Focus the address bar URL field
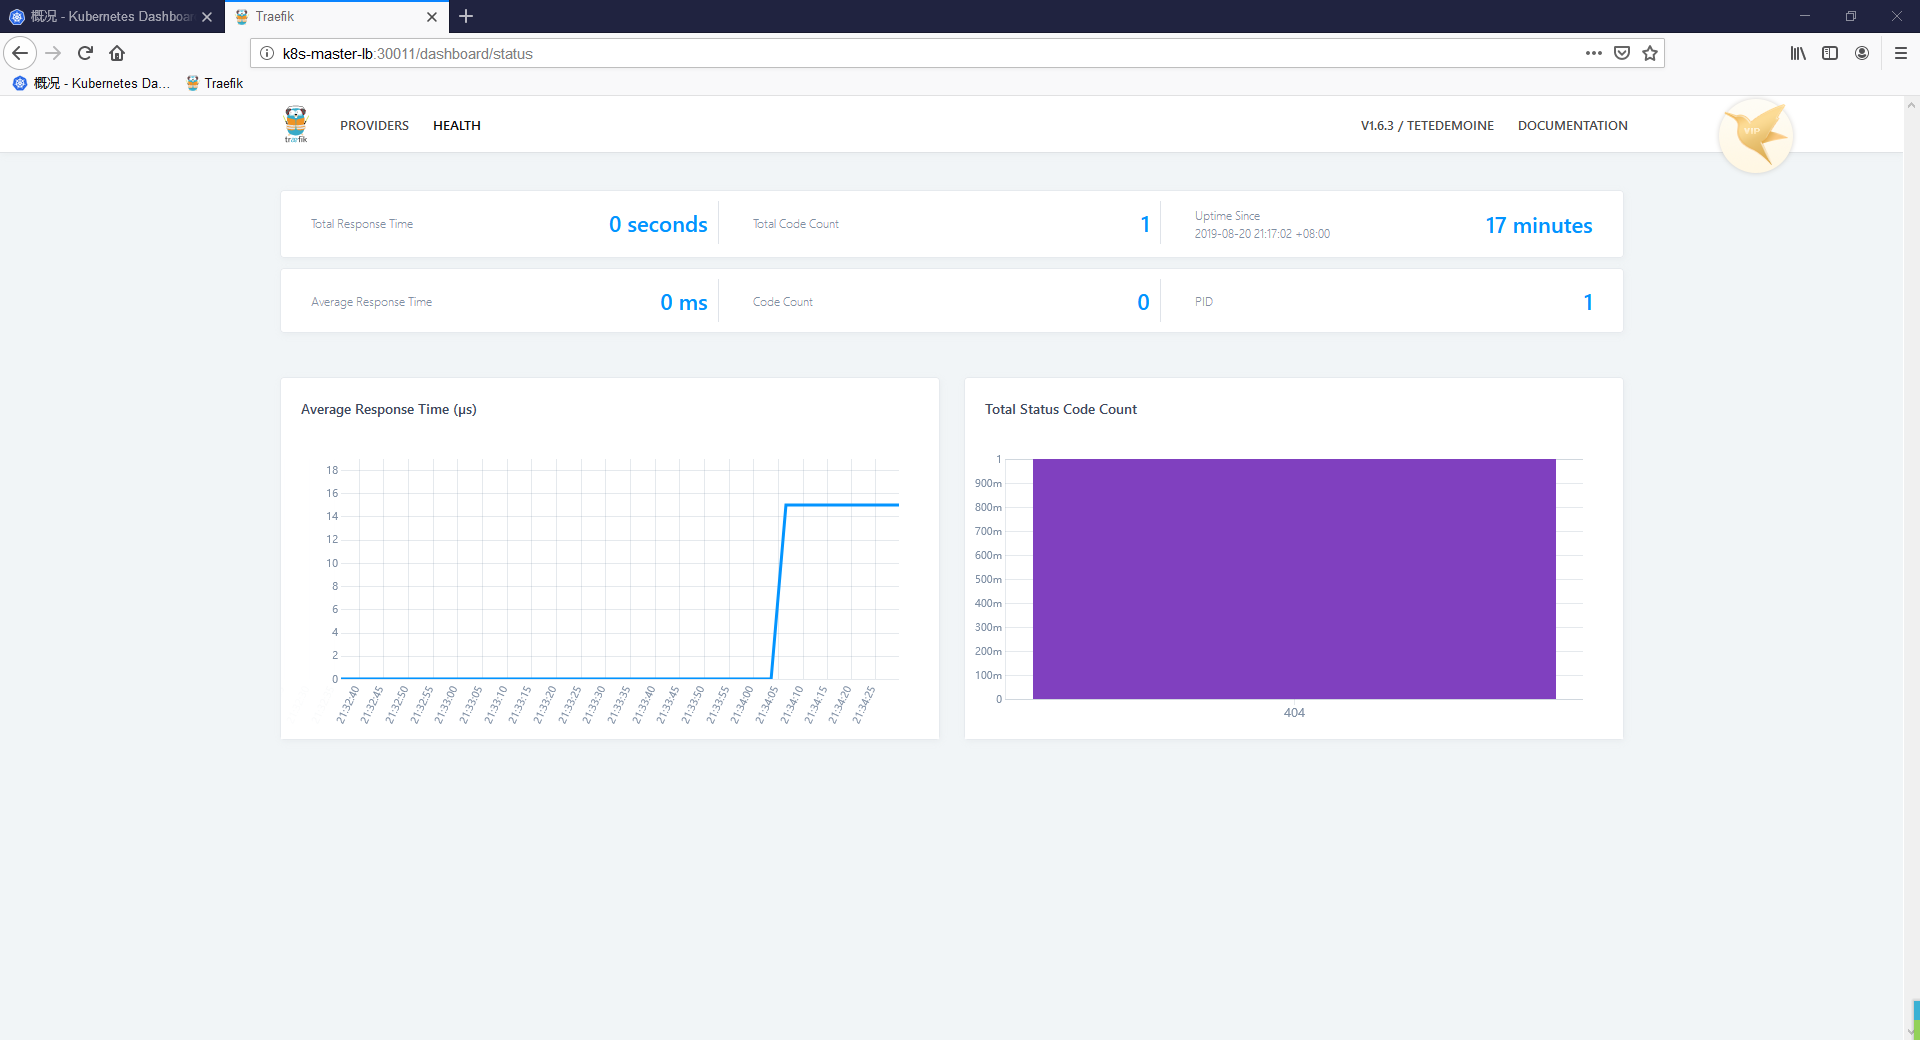Screen dimensions: 1920x1040 (x=920, y=53)
